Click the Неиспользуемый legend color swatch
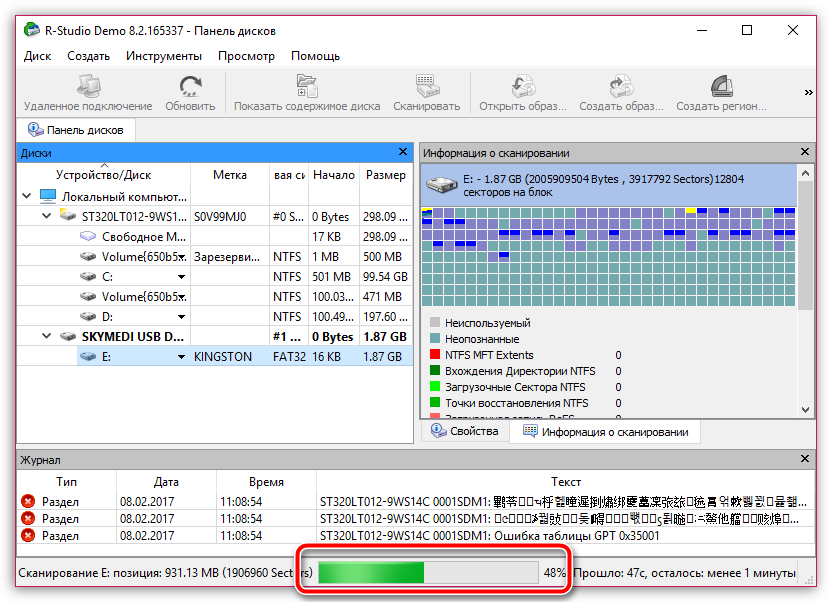832x602 pixels. click(x=435, y=322)
